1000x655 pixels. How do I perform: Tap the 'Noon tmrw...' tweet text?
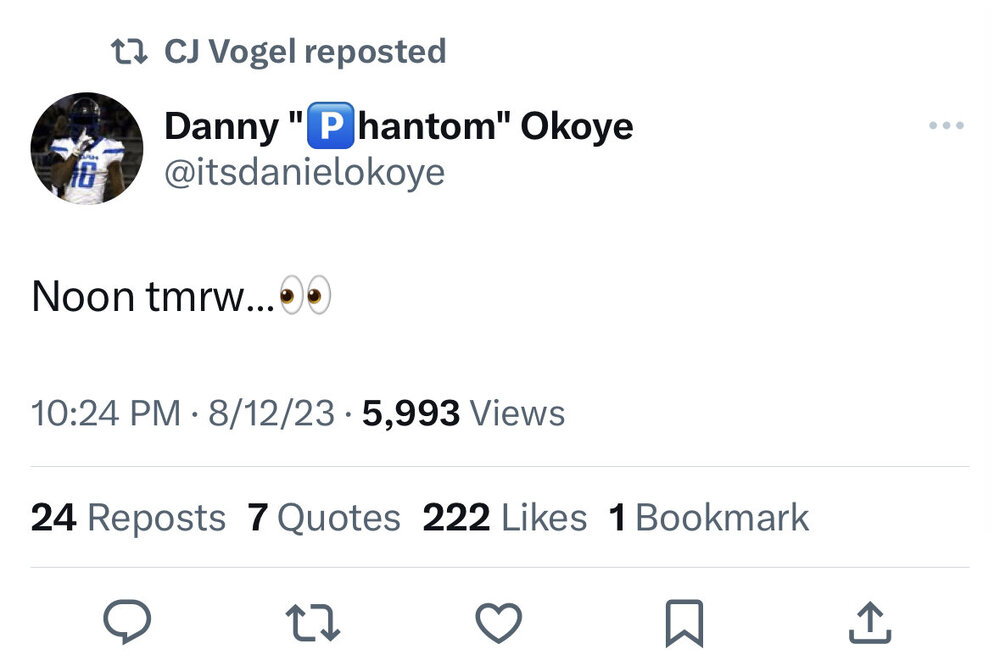(152, 297)
